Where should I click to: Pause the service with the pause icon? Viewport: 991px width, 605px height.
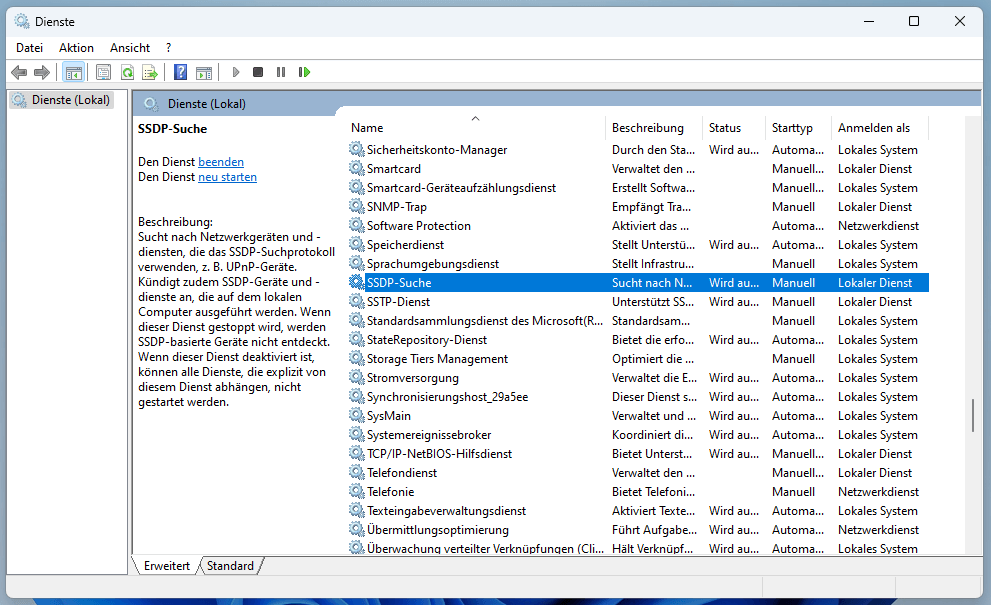pos(281,72)
